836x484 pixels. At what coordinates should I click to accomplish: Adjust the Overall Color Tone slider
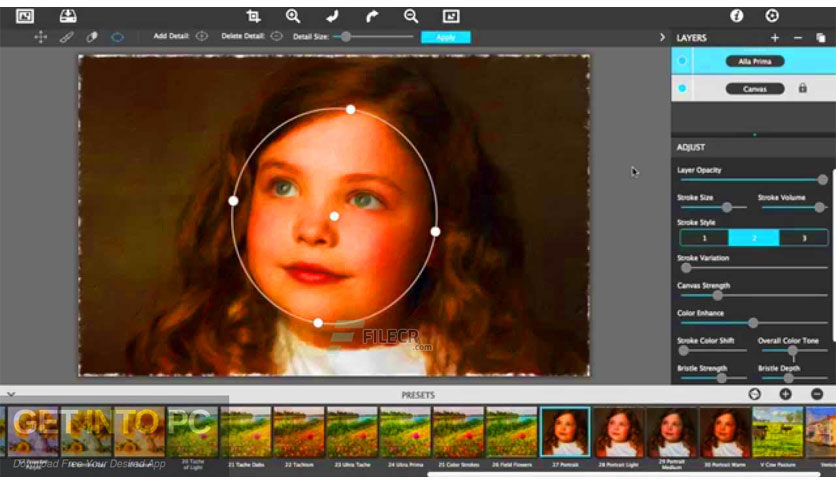click(793, 350)
